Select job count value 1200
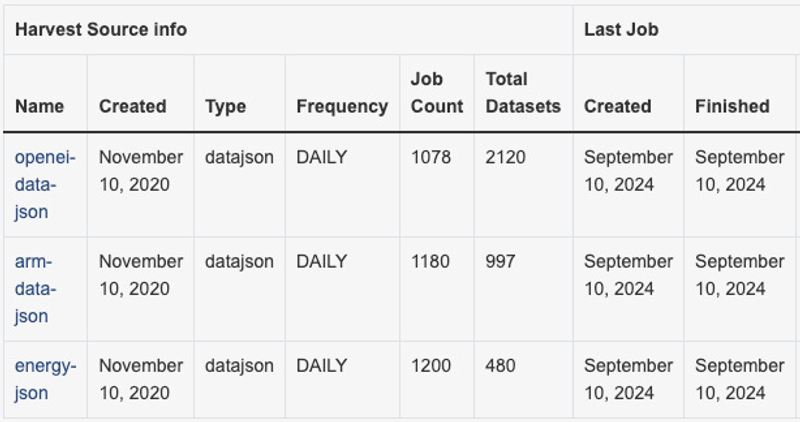 pyautogui.click(x=431, y=365)
